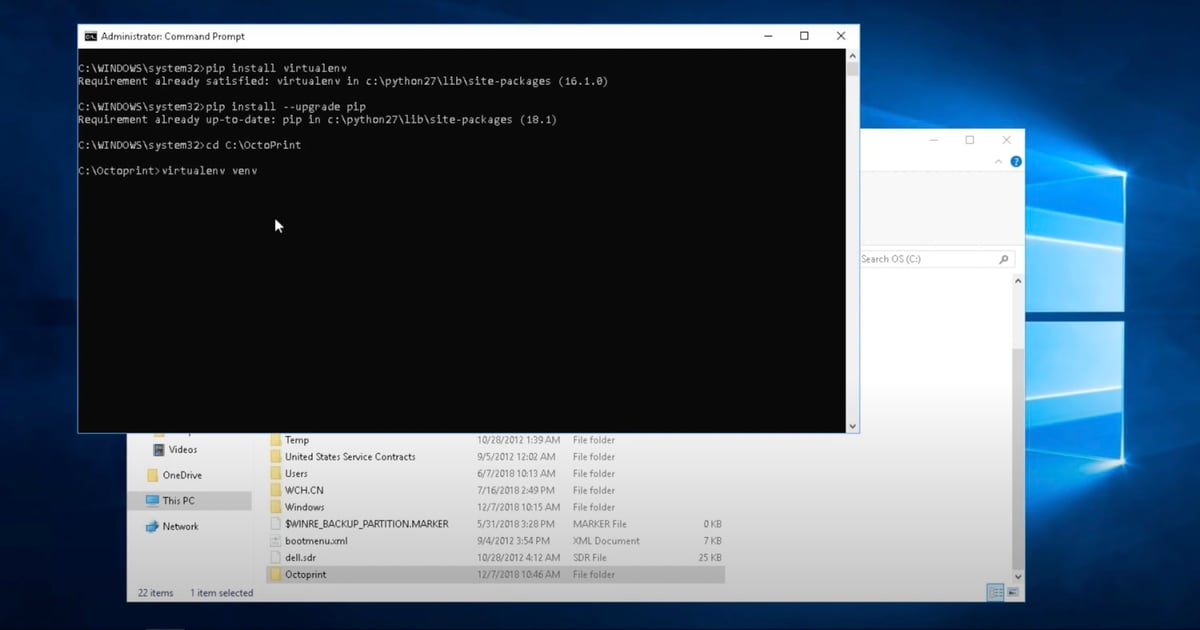This screenshot has height=630, width=1200.
Task: Select the dell.sdr file
Action: (301, 558)
